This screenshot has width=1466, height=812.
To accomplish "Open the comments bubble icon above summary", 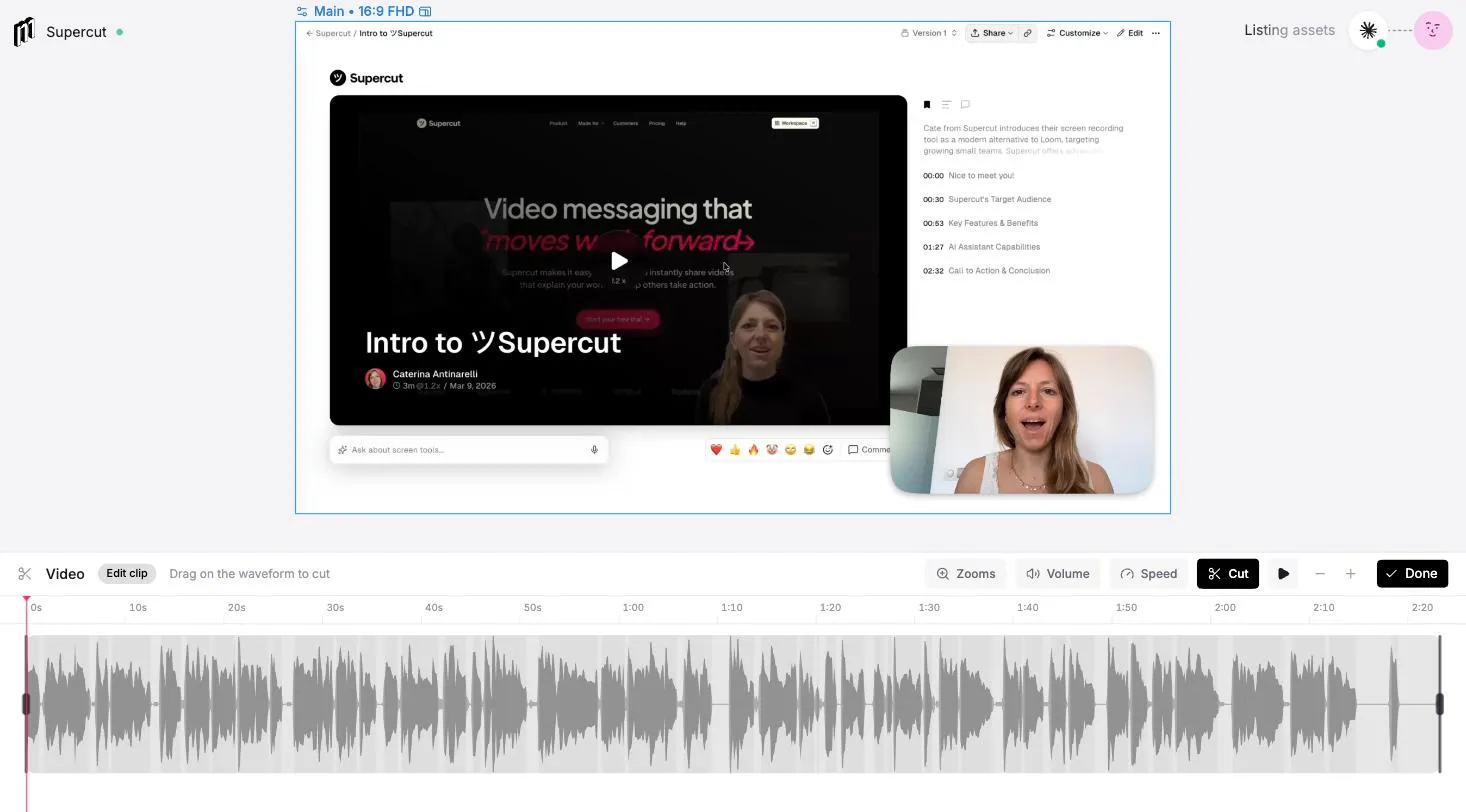I will click(x=965, y=104).
